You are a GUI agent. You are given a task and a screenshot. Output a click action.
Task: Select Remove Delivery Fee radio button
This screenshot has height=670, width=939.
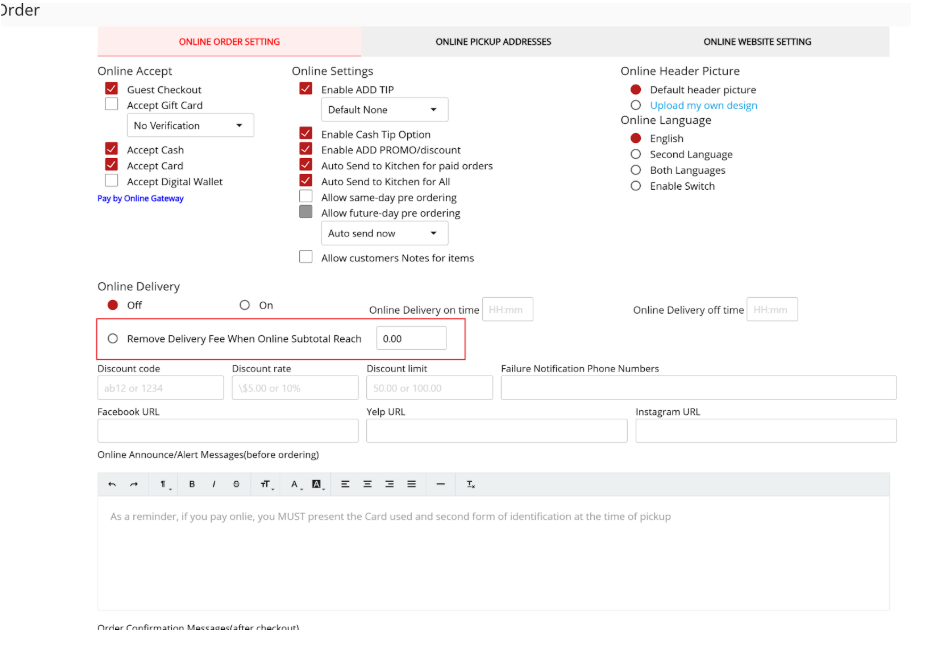[113, 338]
